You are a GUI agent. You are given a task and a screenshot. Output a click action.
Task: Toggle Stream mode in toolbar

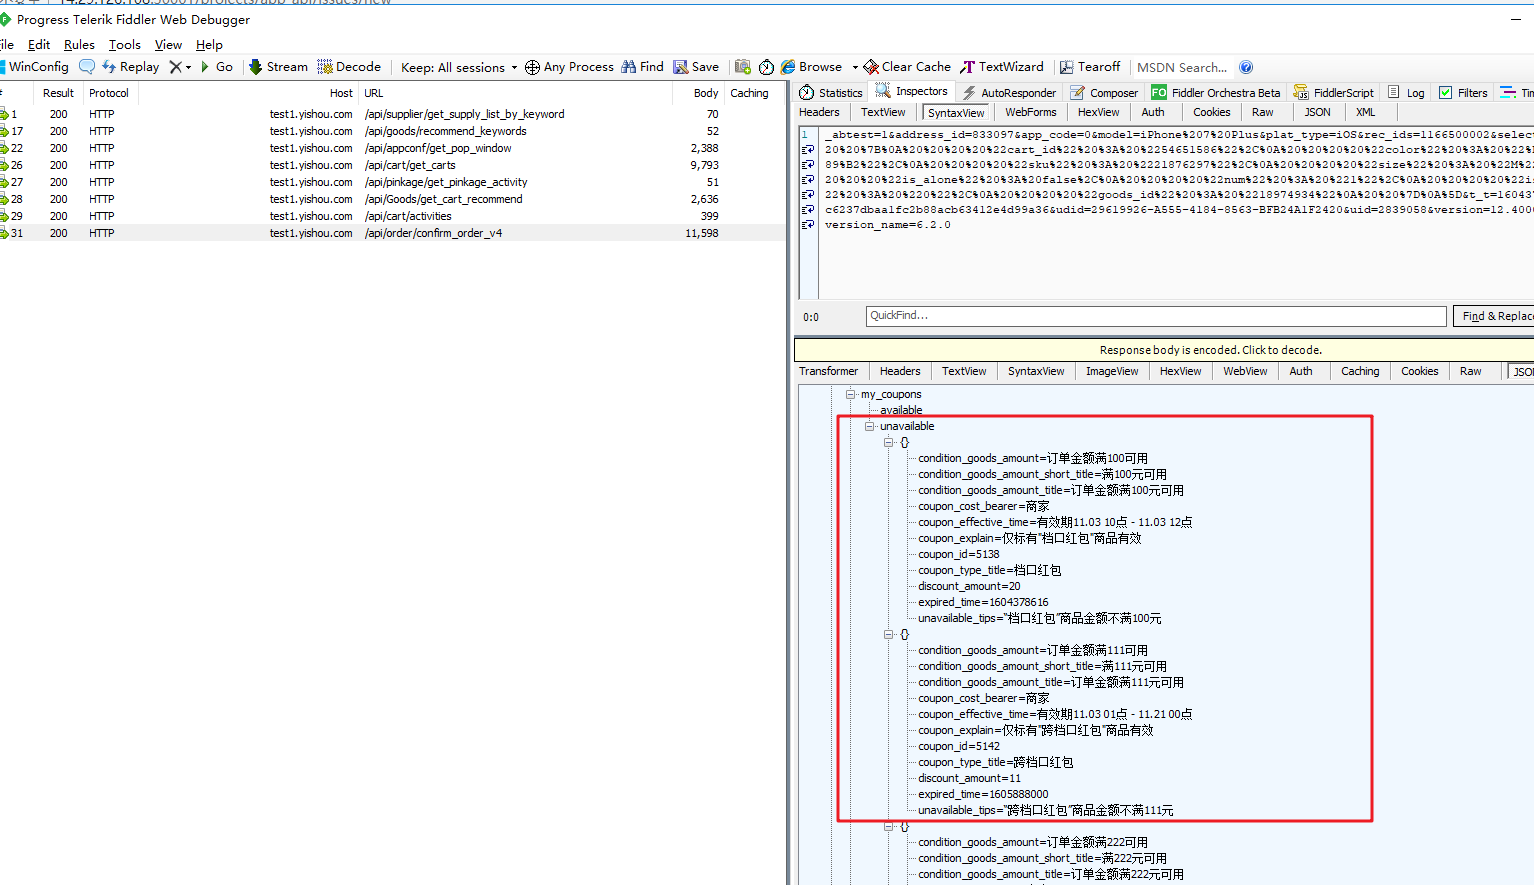278,67
